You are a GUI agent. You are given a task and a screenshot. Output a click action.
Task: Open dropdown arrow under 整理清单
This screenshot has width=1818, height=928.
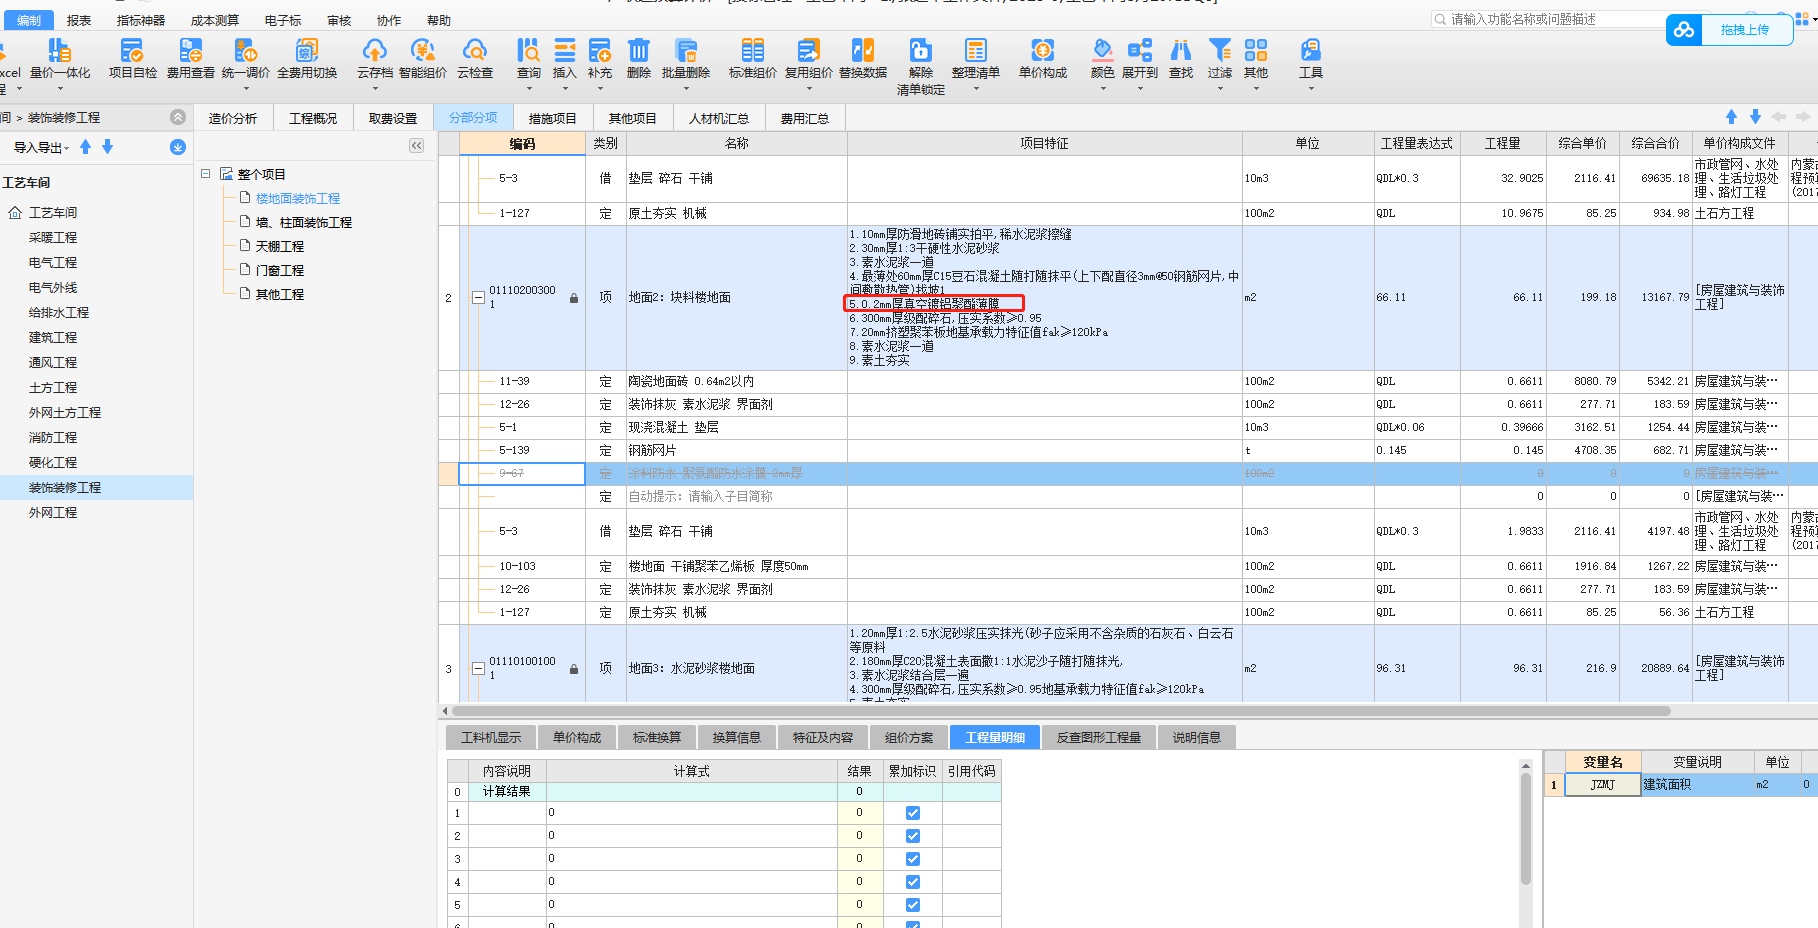[976, 89]
